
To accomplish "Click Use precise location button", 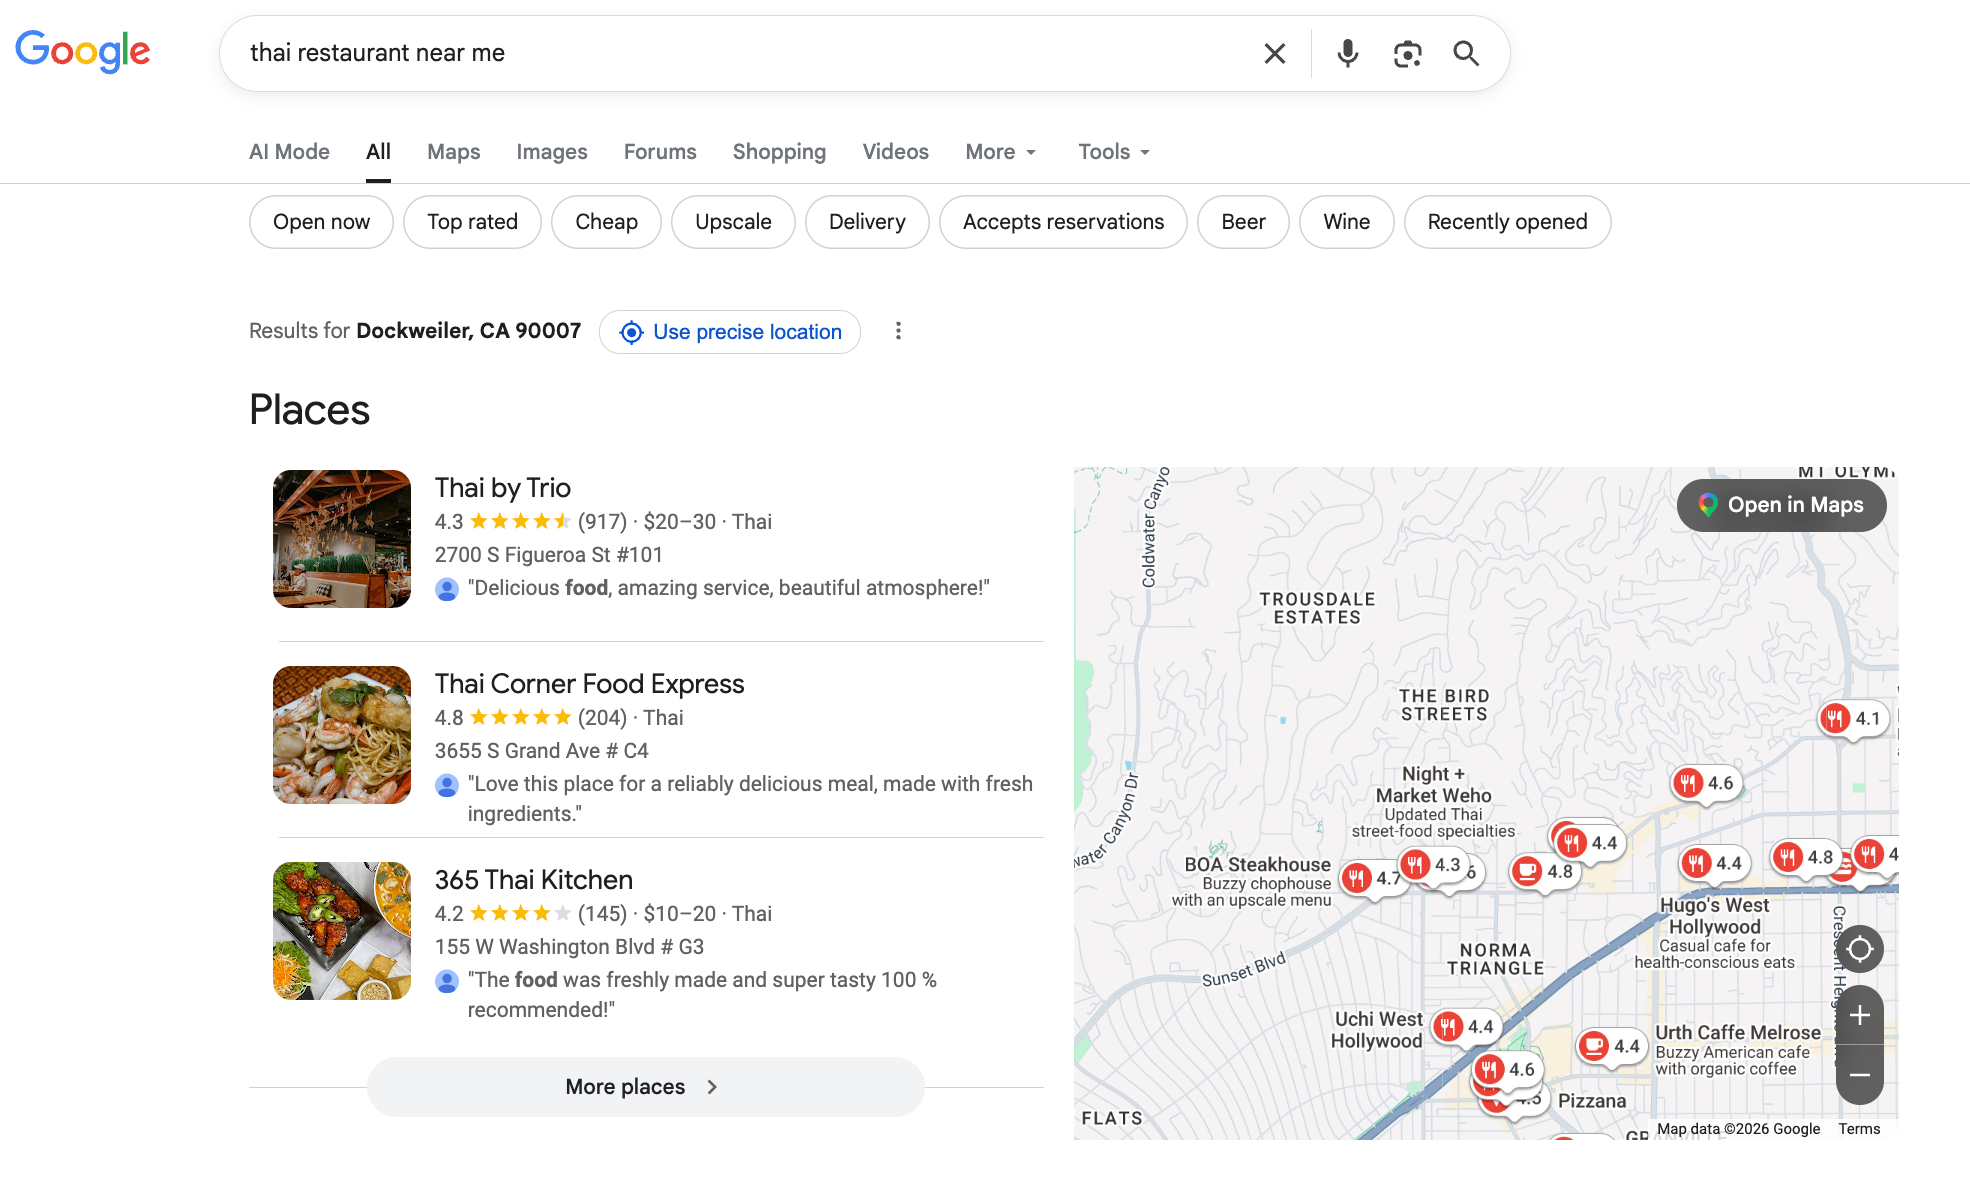I will click(x=730, y=332).
